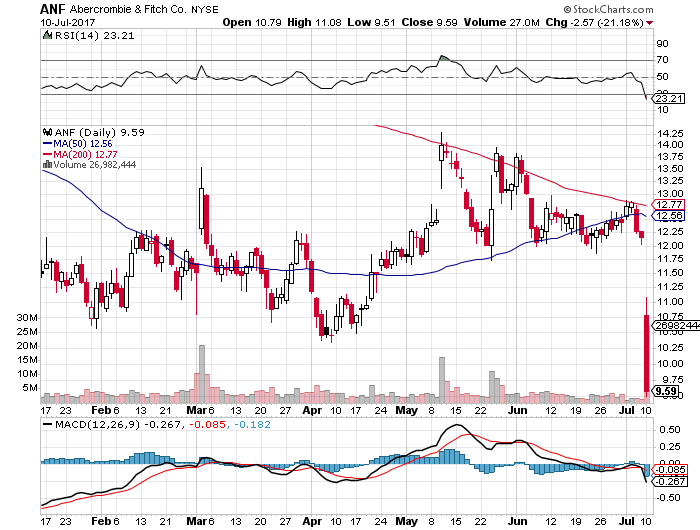Click the boxed 26982444 volume axis label

coord(676,326)
